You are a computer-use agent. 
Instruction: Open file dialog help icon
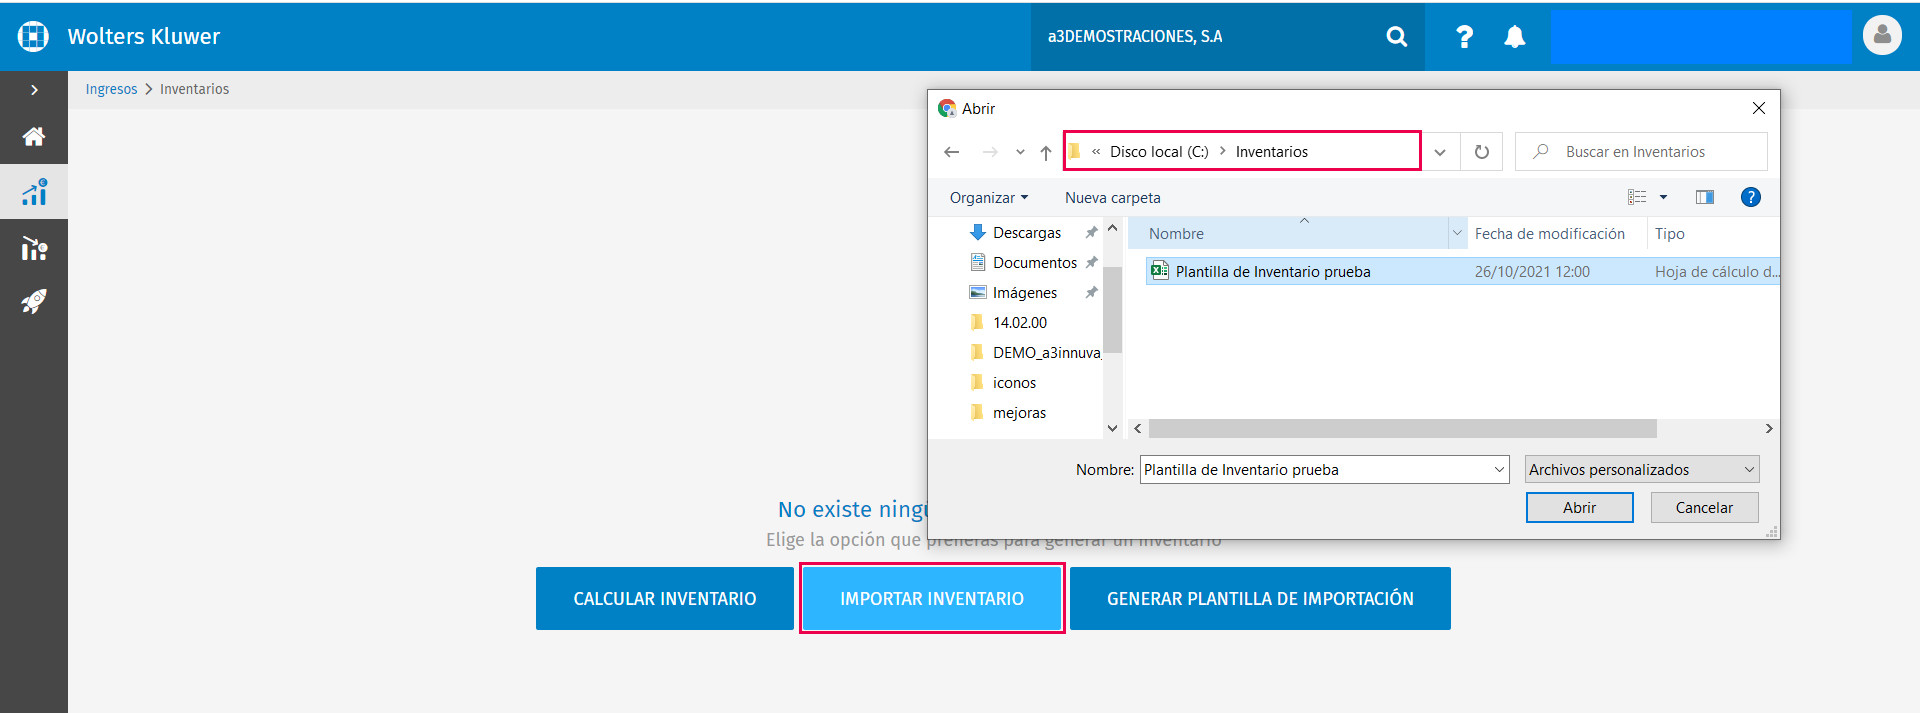coord(1751,197)
